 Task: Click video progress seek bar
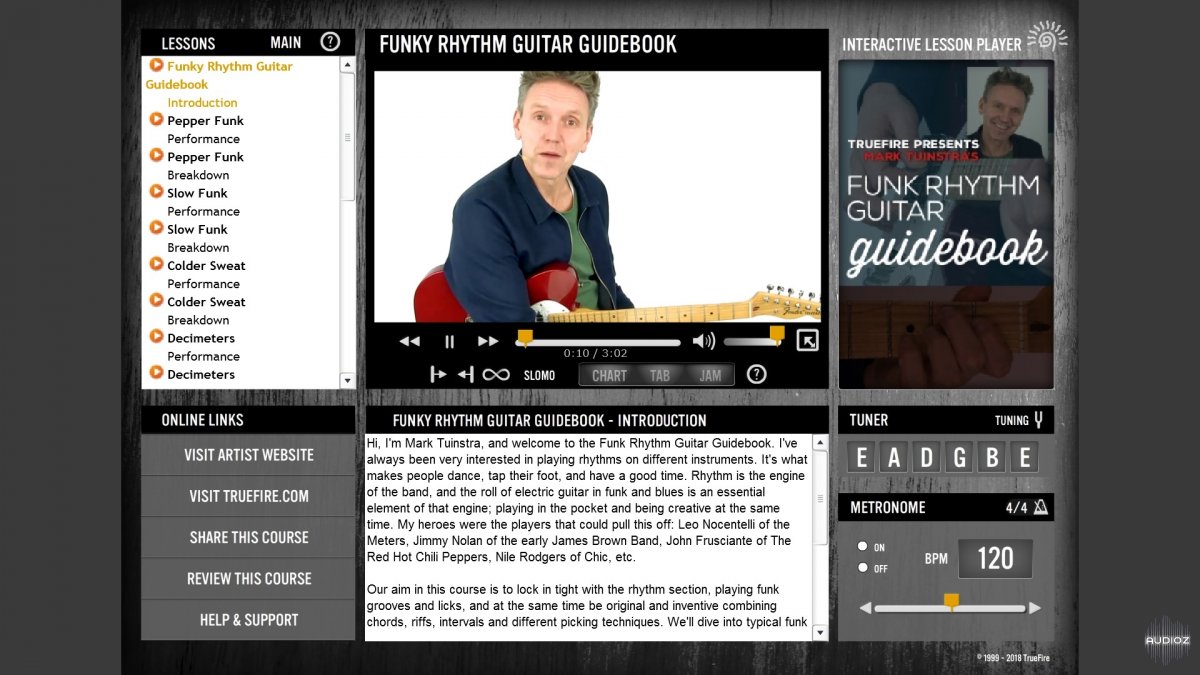click(598, 342)
